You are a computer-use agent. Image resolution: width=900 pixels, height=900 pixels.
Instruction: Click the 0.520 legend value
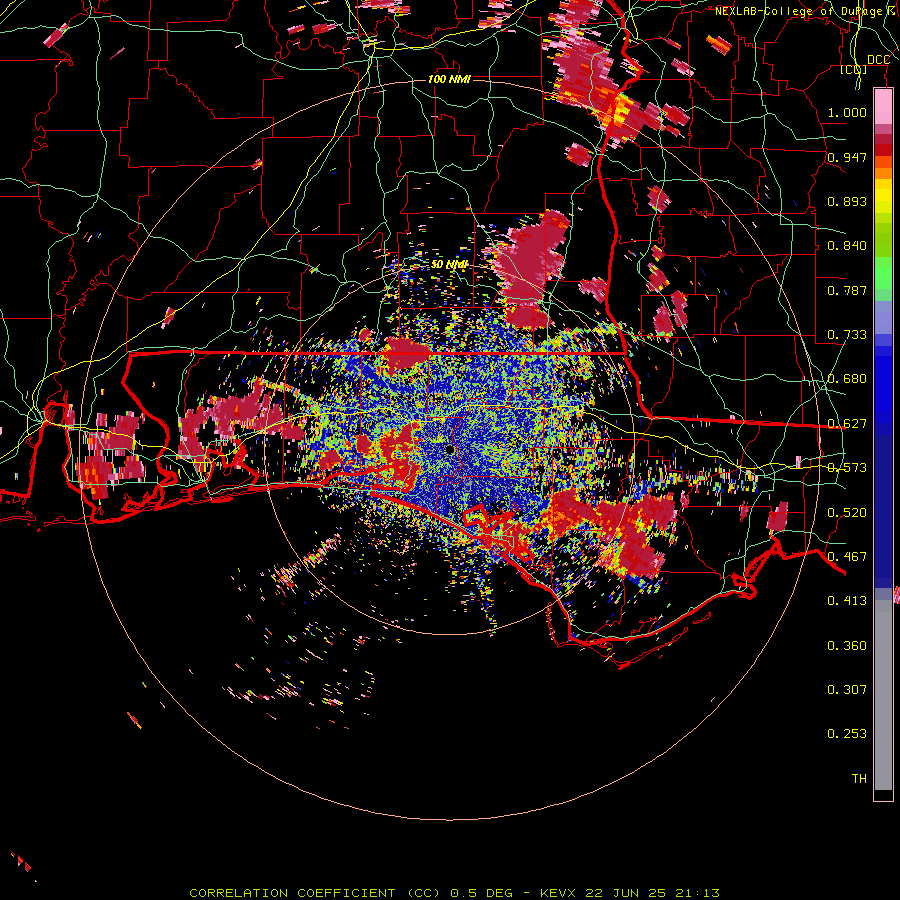click(847, 513)
